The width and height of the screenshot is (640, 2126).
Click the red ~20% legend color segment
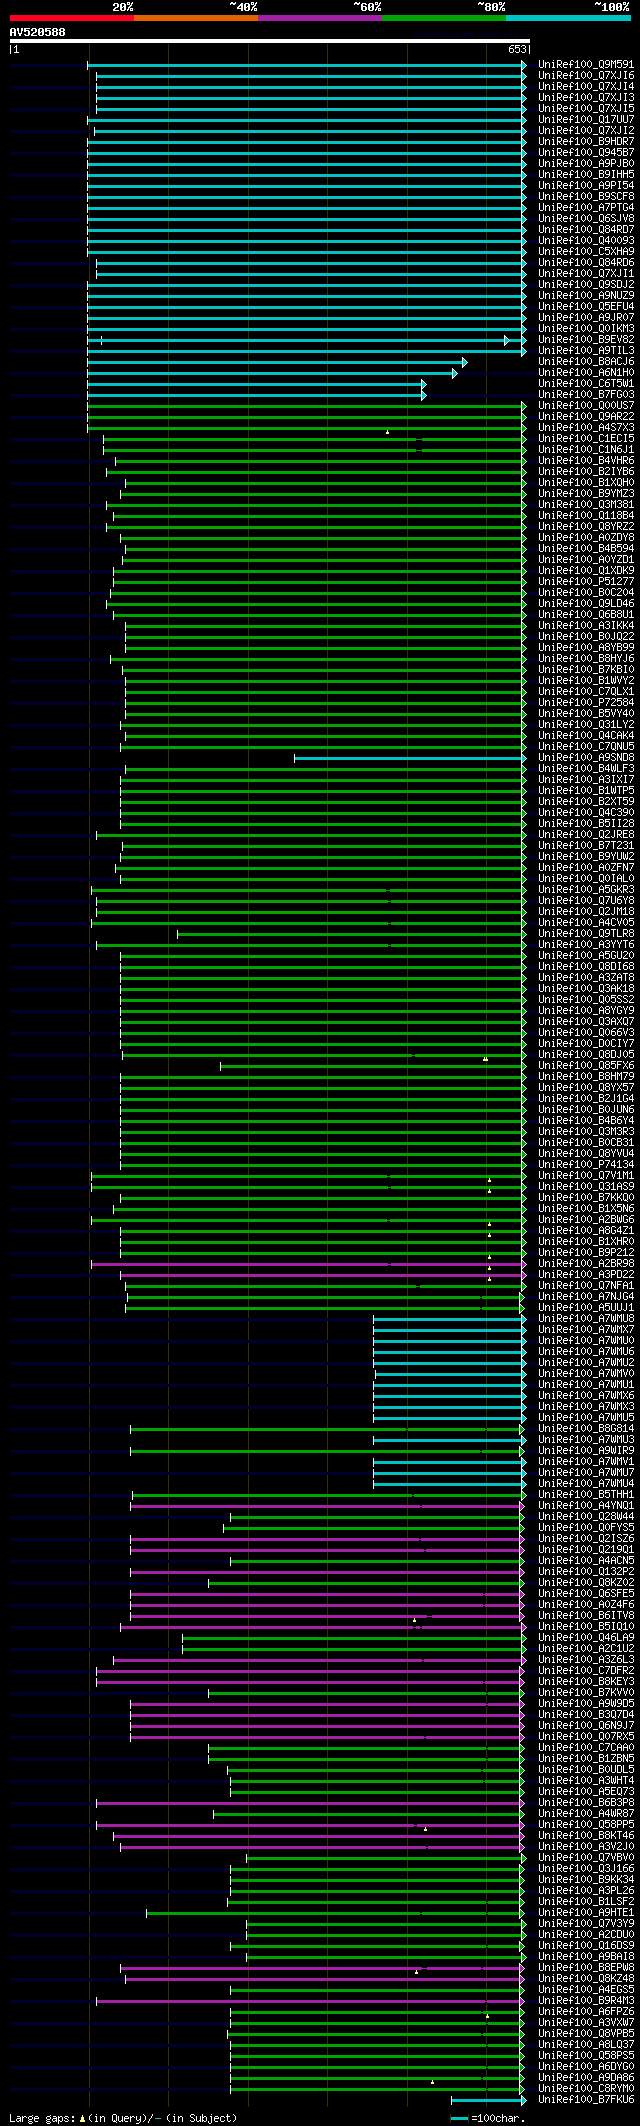(71, 18)
